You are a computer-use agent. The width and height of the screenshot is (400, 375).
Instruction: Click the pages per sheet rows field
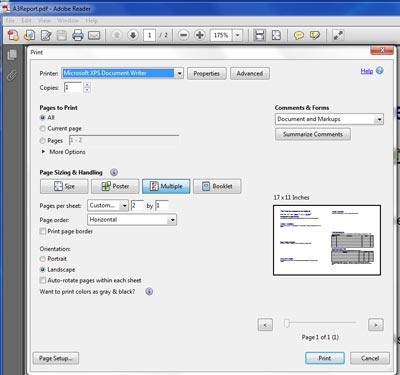162,206
